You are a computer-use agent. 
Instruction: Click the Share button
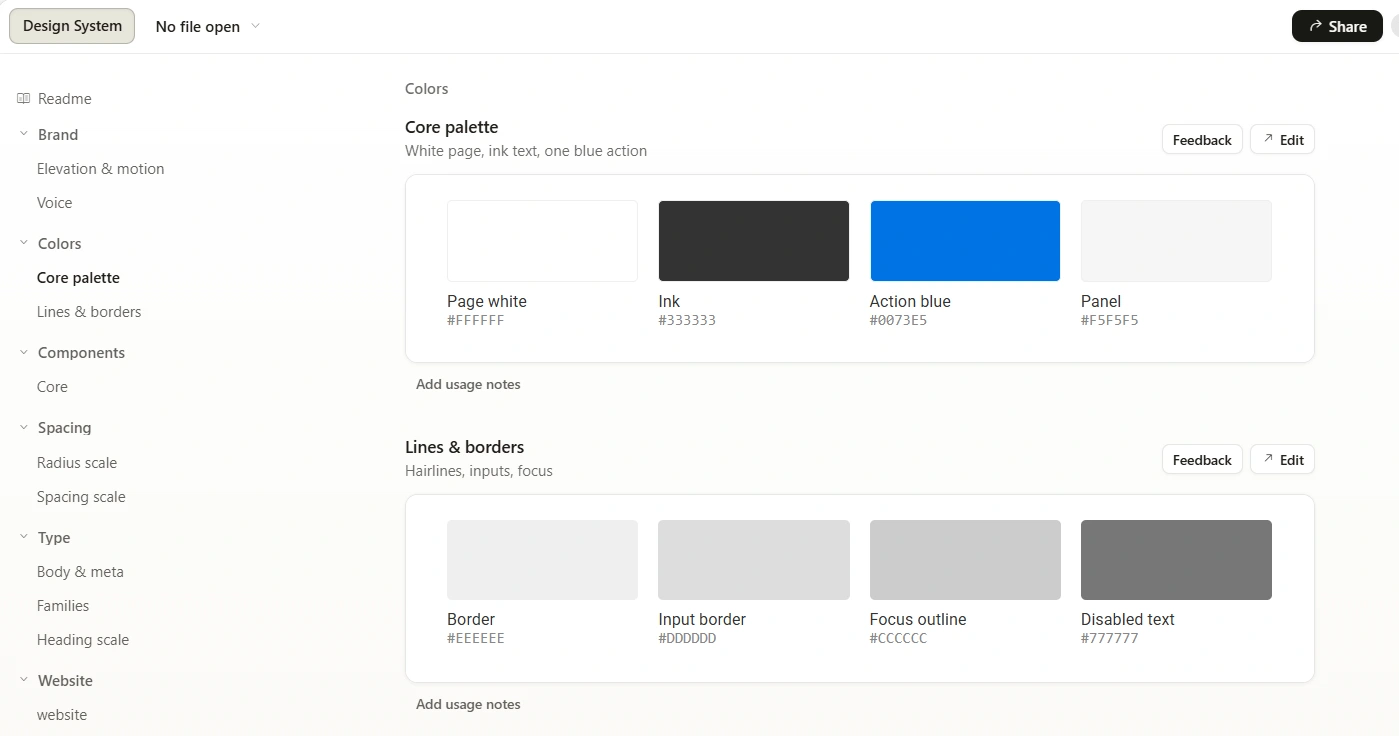pos(1337,26)
